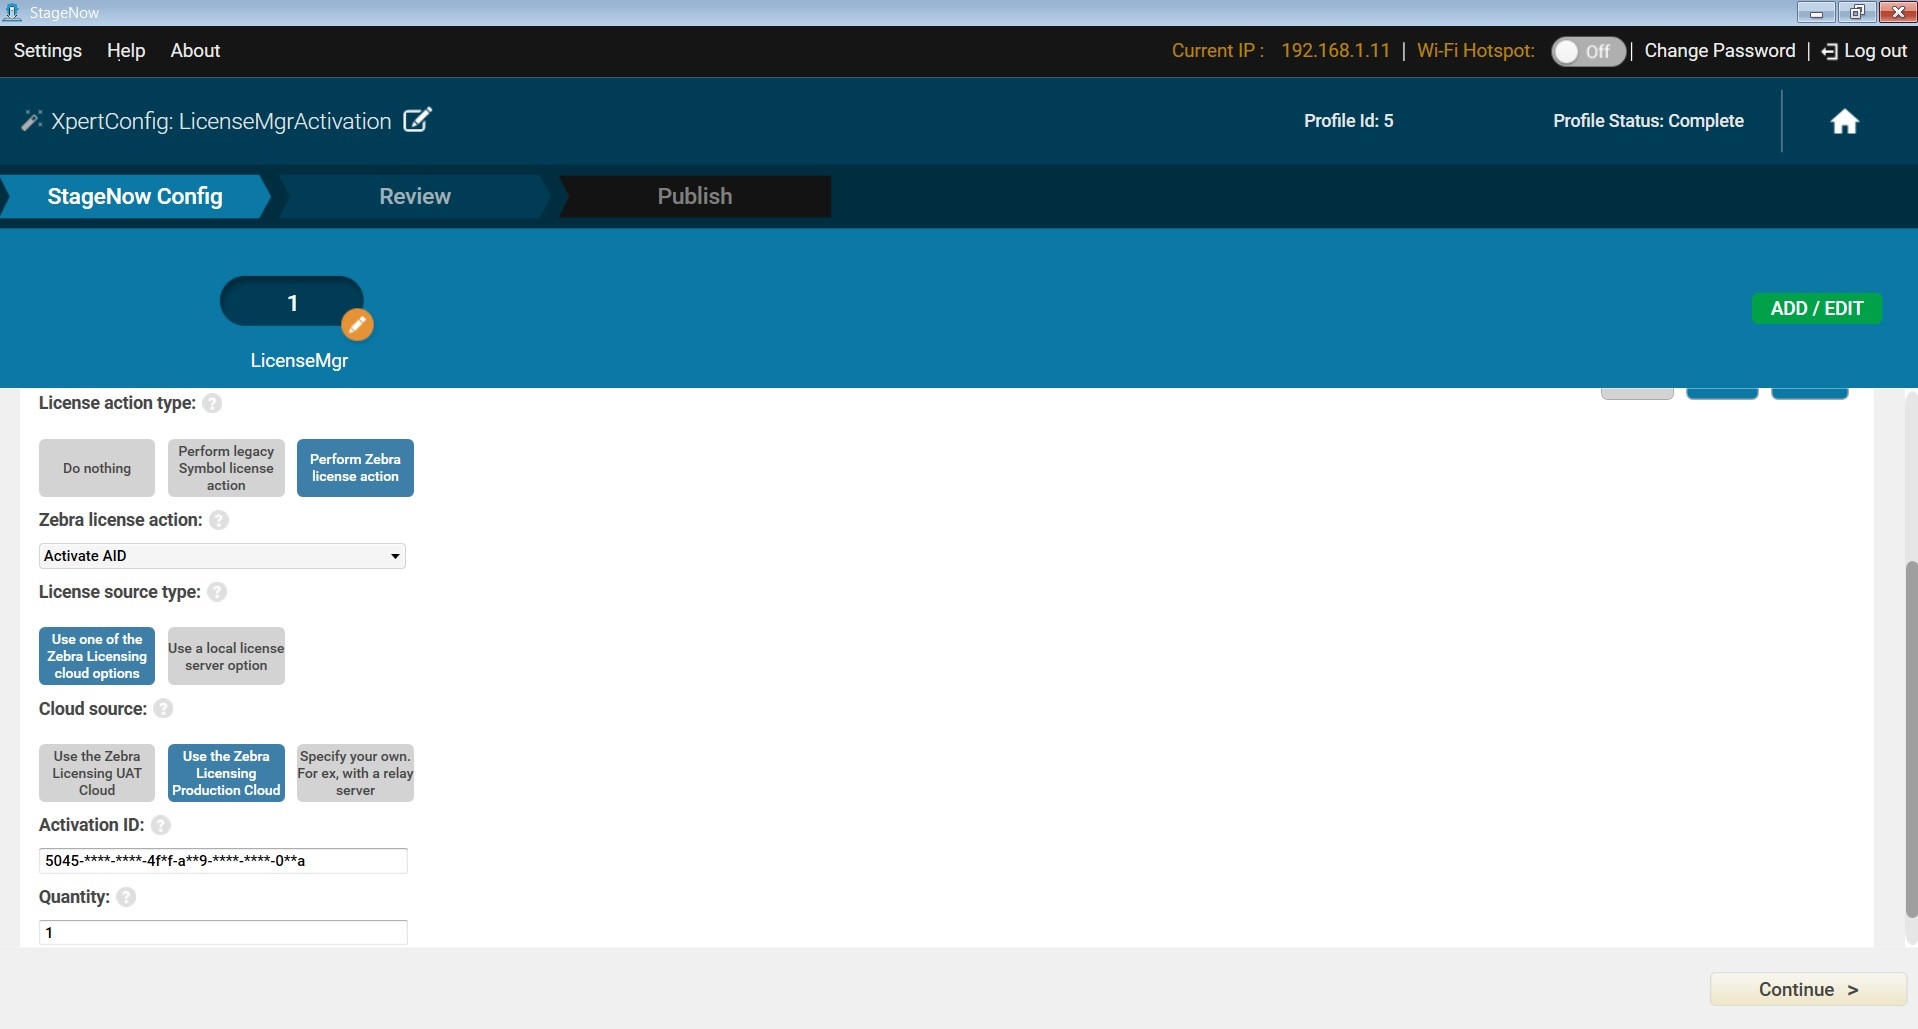This screenshot has height=1029, width=1918.
Task: Switch to the Review step
Action: [x=415, y=196]
